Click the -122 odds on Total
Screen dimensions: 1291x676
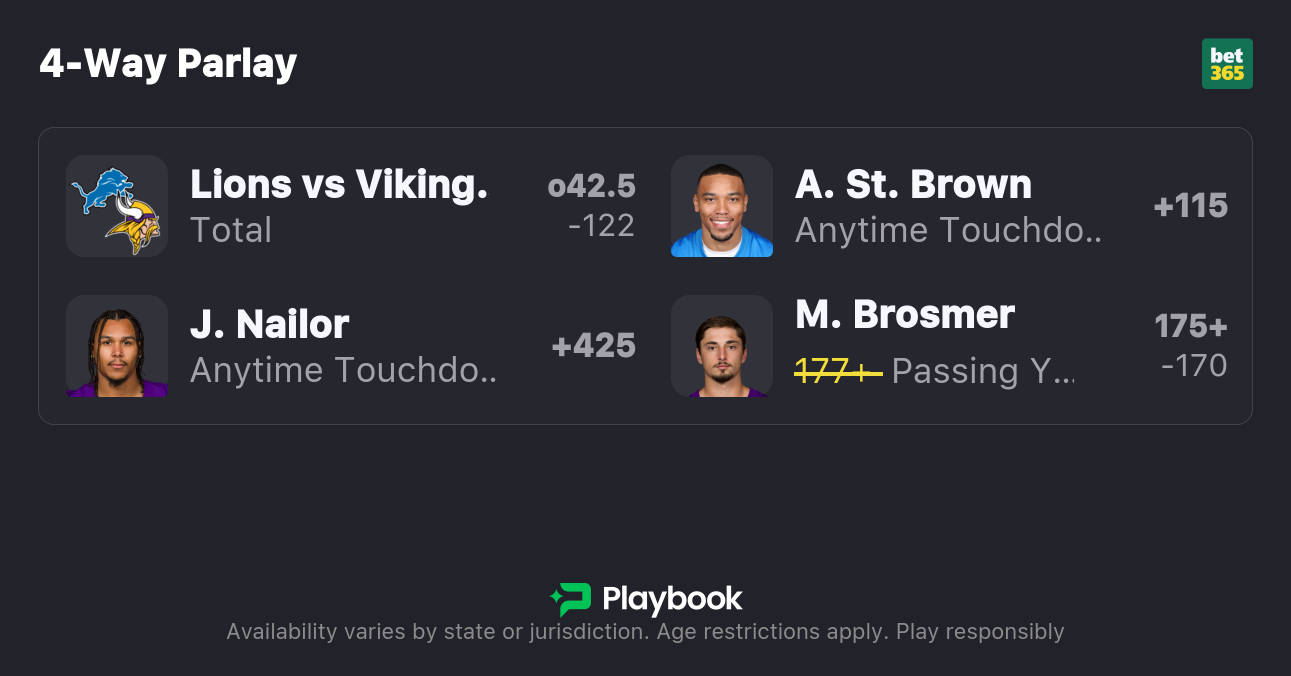pyautogui.click(x=601, y=226)
